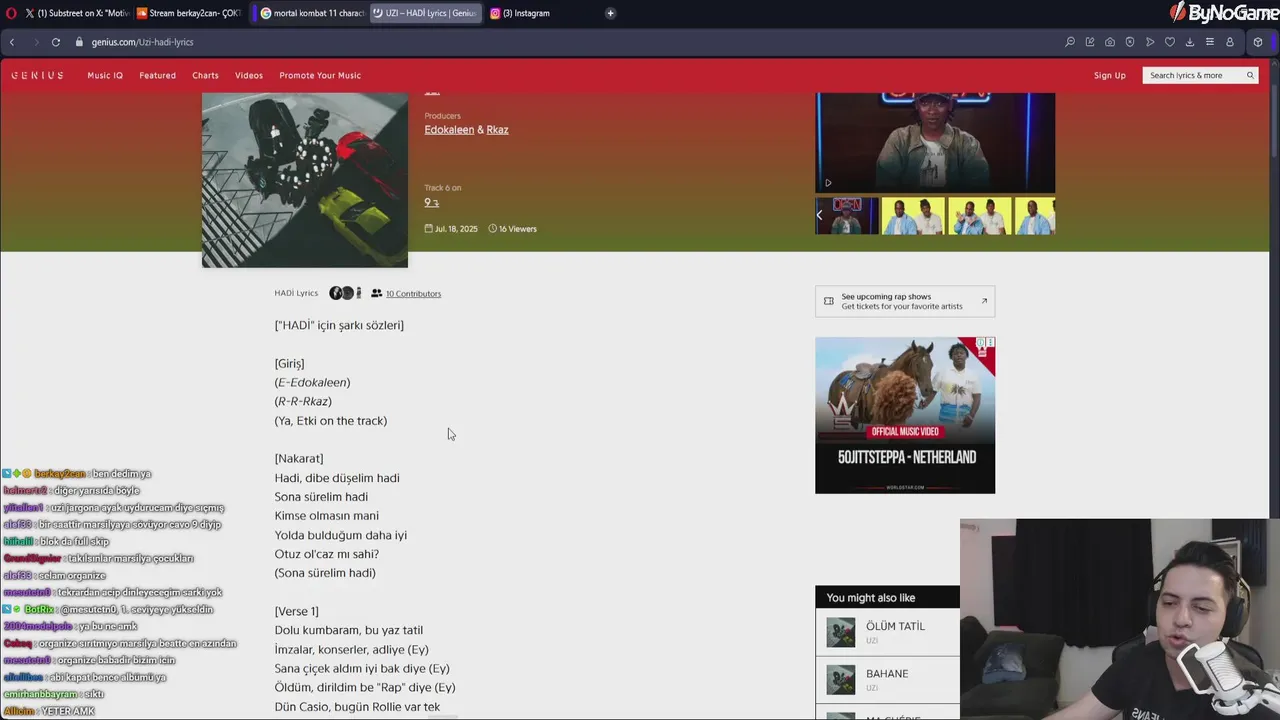
Task: Open the profile account icon
Action: click(1230, 42)
